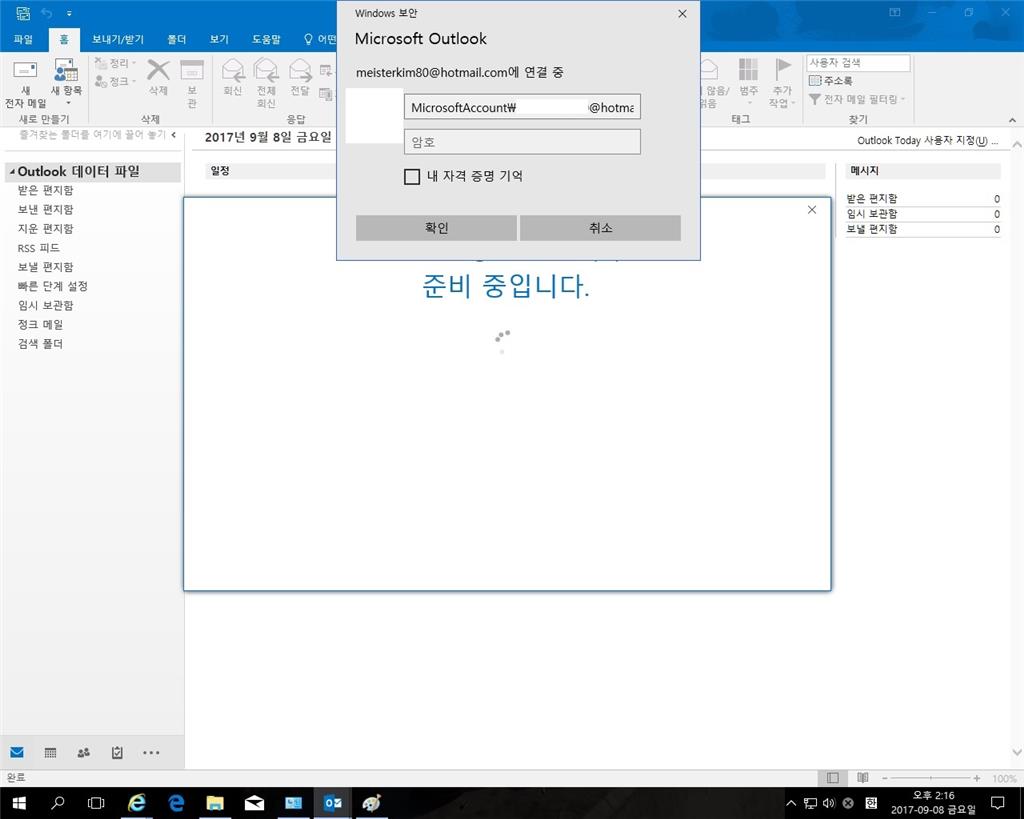Click the Categorize (범주) icon

[x=748, y=69]
